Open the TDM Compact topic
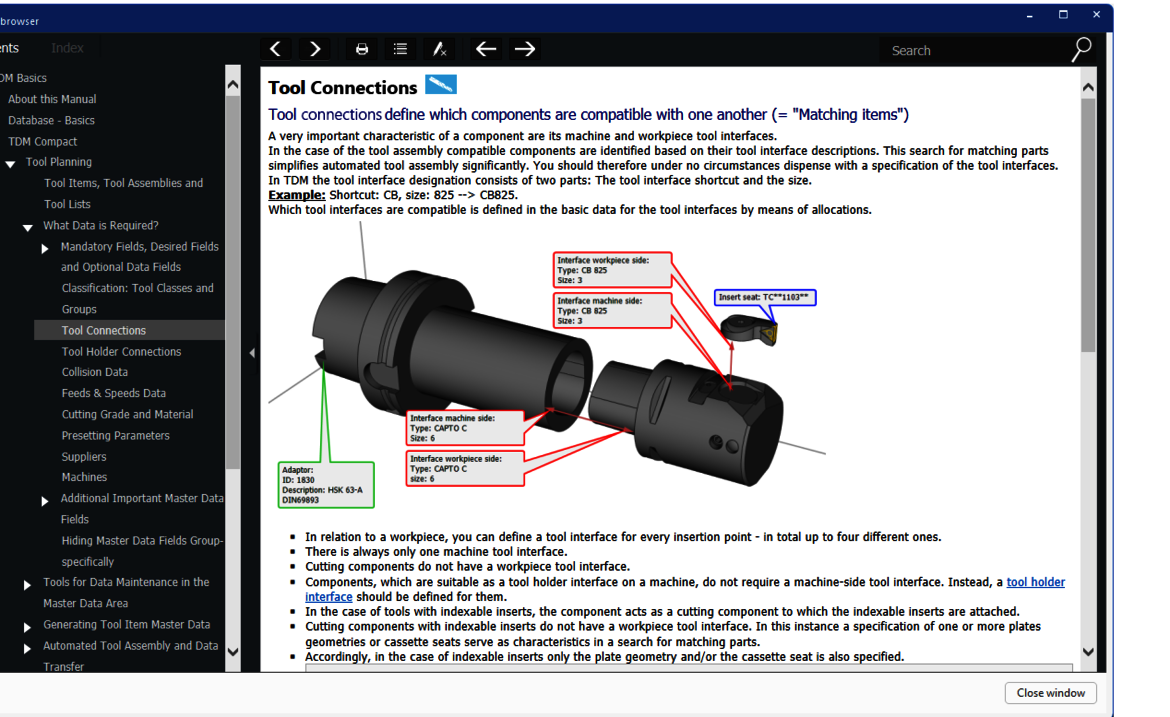 [43, 141]
